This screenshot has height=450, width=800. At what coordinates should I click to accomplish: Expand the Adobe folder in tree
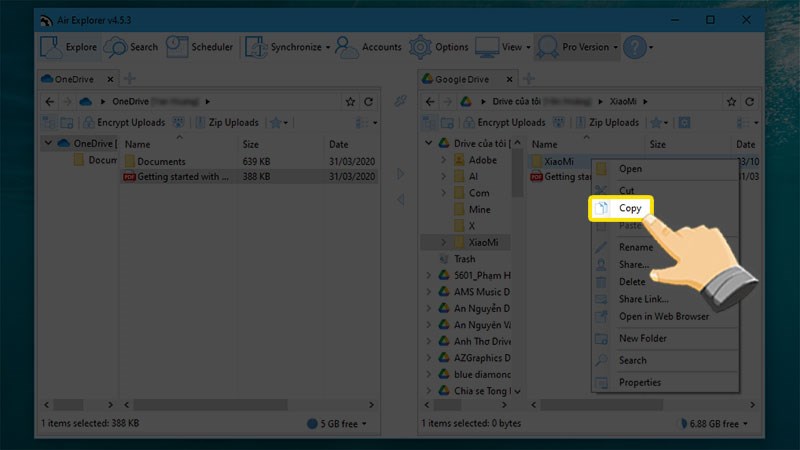click(443, 160)
